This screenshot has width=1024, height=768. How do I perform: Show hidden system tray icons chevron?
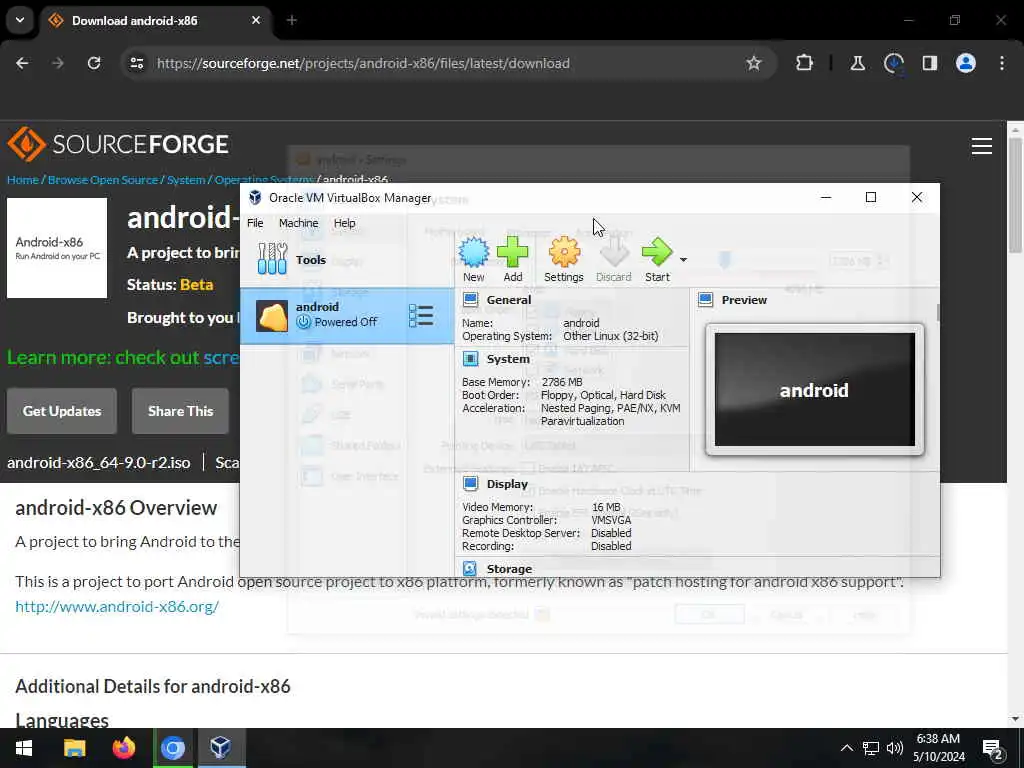click(846, 748)
